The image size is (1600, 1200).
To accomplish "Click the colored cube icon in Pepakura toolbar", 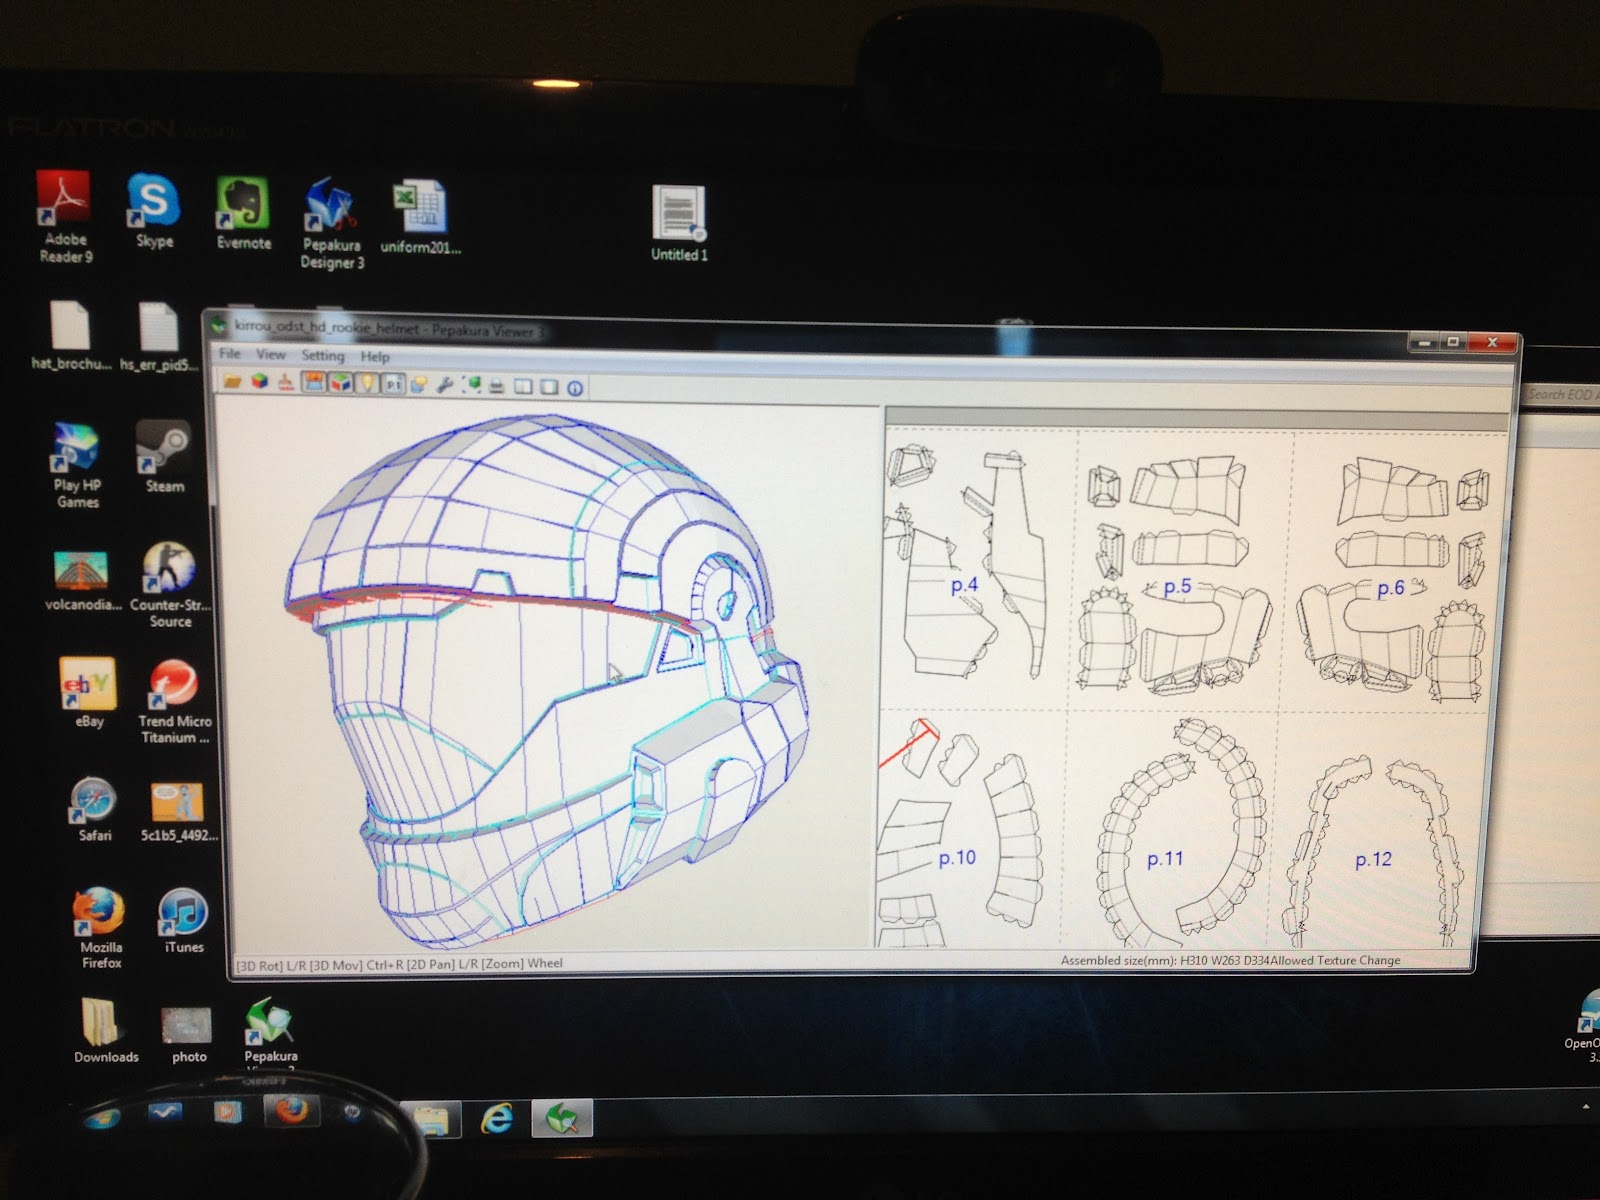I will (x=259, y=382).
